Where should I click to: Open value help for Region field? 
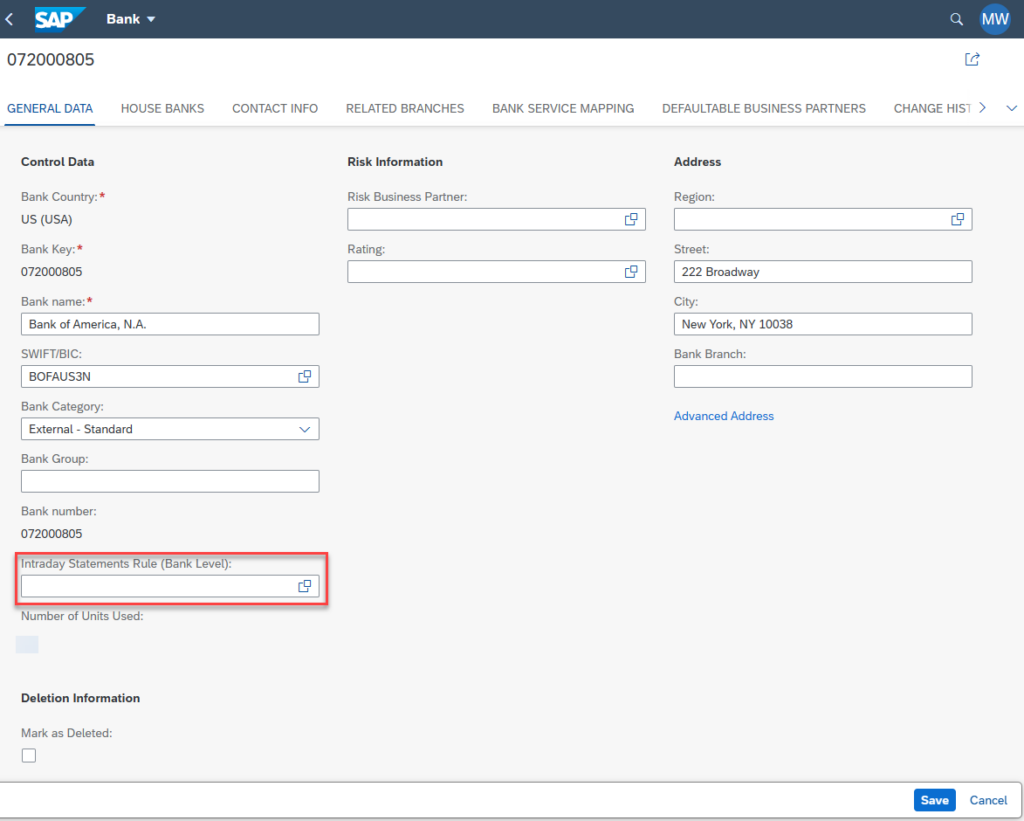957,219
